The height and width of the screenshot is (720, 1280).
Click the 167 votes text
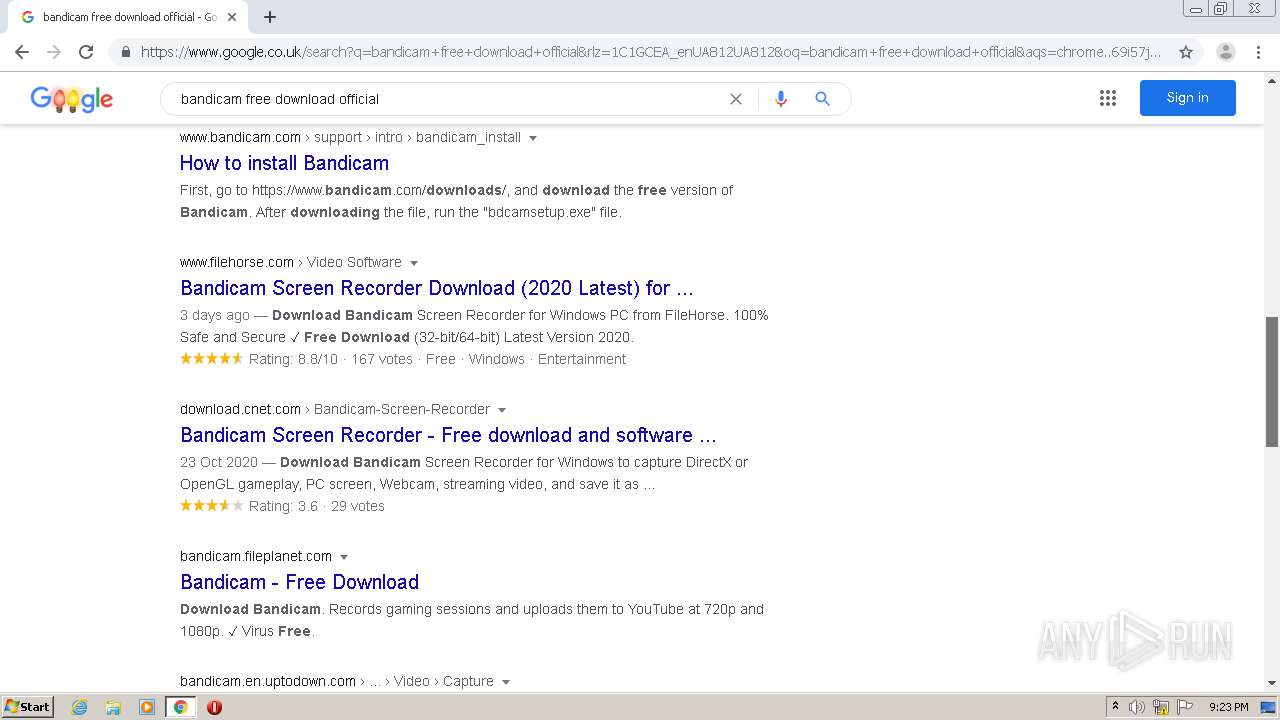pyautogui.click(x=382, y=359)
